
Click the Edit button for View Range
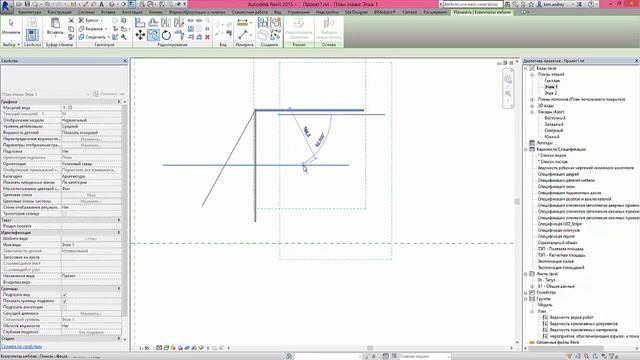pos(91,313)
